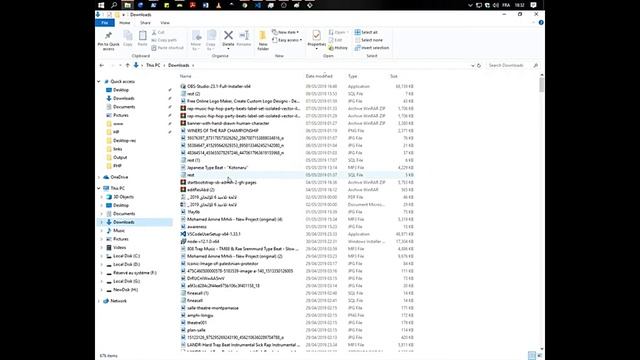The height and width of the screenshot is (360, 640).
Task: Select Japanese Type Beat "Kotonaru" file
Action: coord(217,168)
